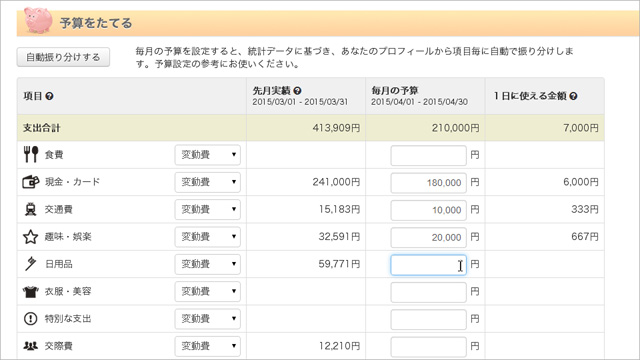Click the 59,771円 value in 日用品 row
The width and height of the screenshot is (640, 360).
[x=339, y=264]
